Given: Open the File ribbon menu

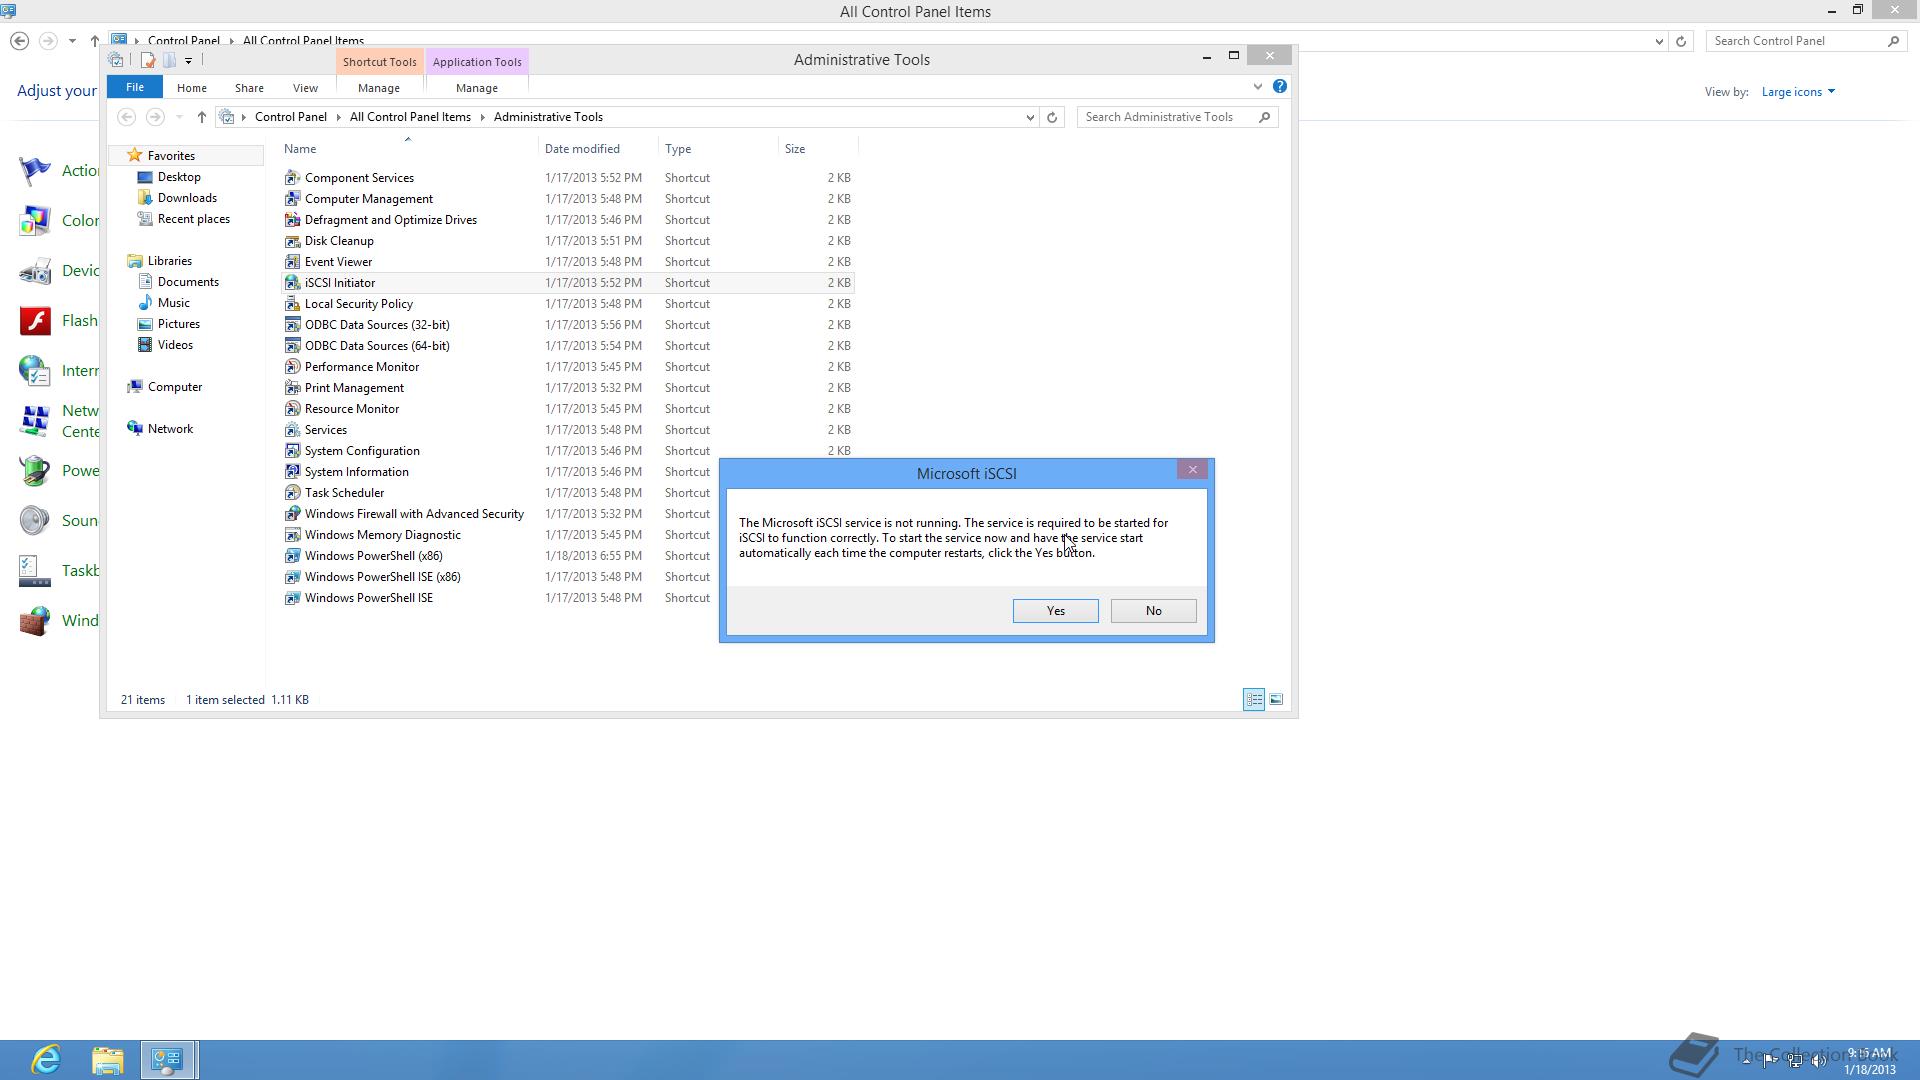Looking at the screenshot, I should point(135,88).
